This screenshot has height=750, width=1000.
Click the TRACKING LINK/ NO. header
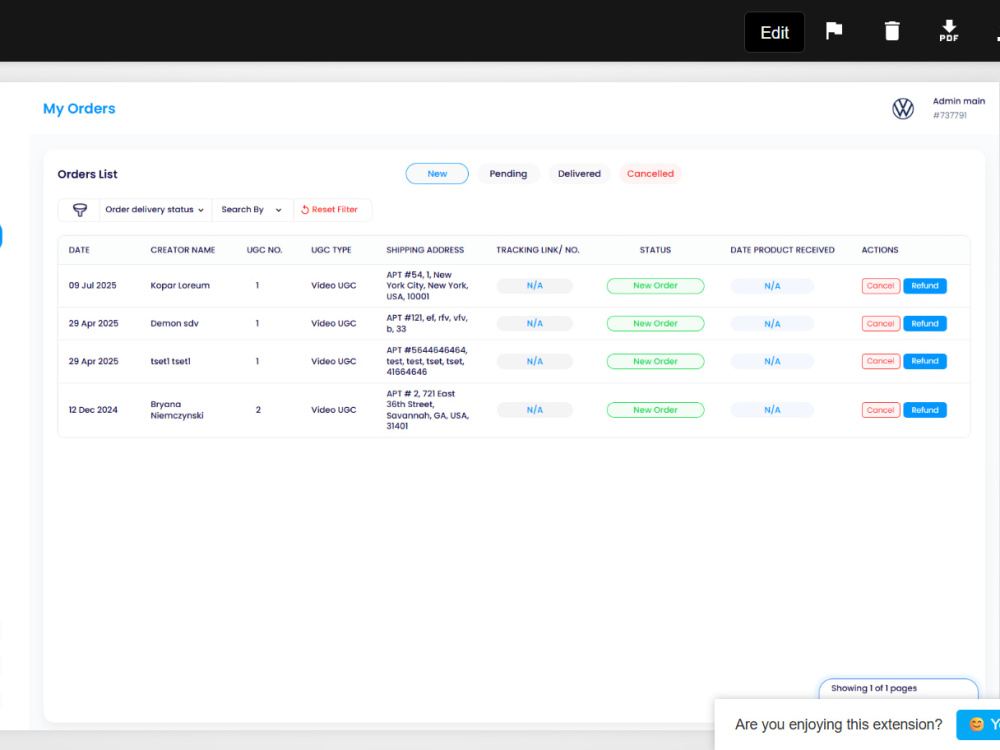(538, 250)
